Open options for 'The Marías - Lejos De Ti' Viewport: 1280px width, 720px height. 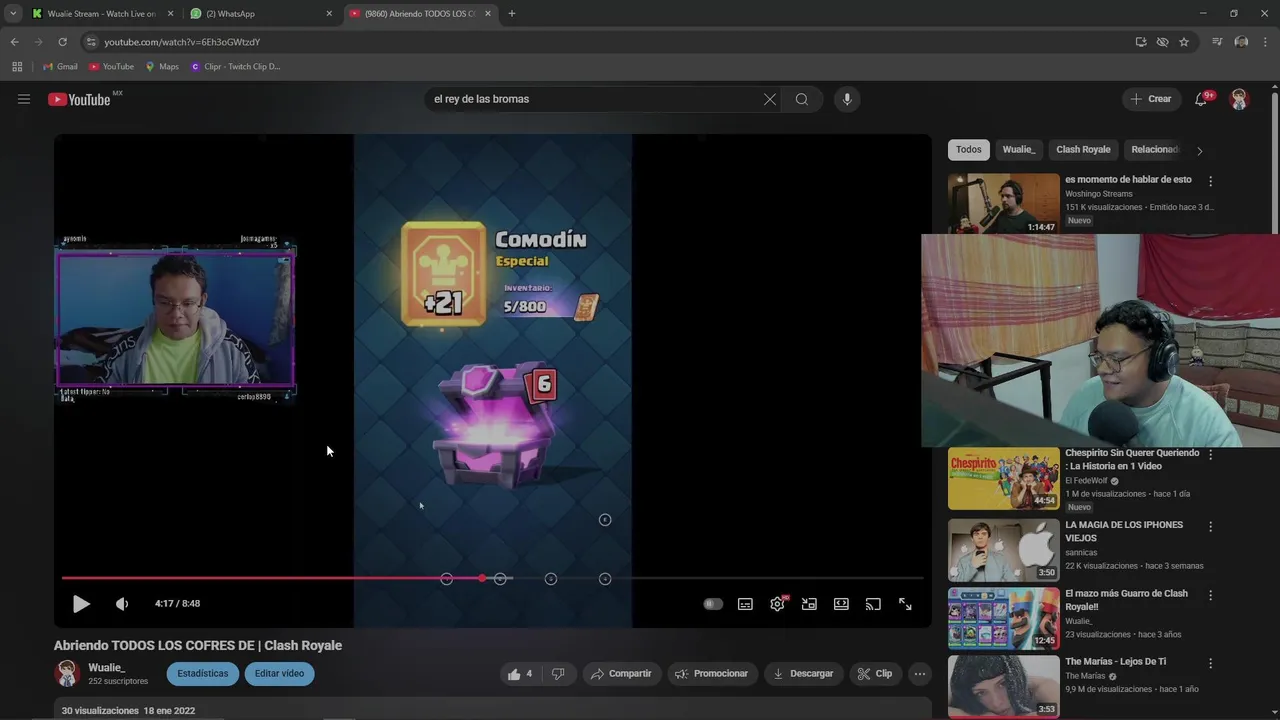[x=1210, y=663]
